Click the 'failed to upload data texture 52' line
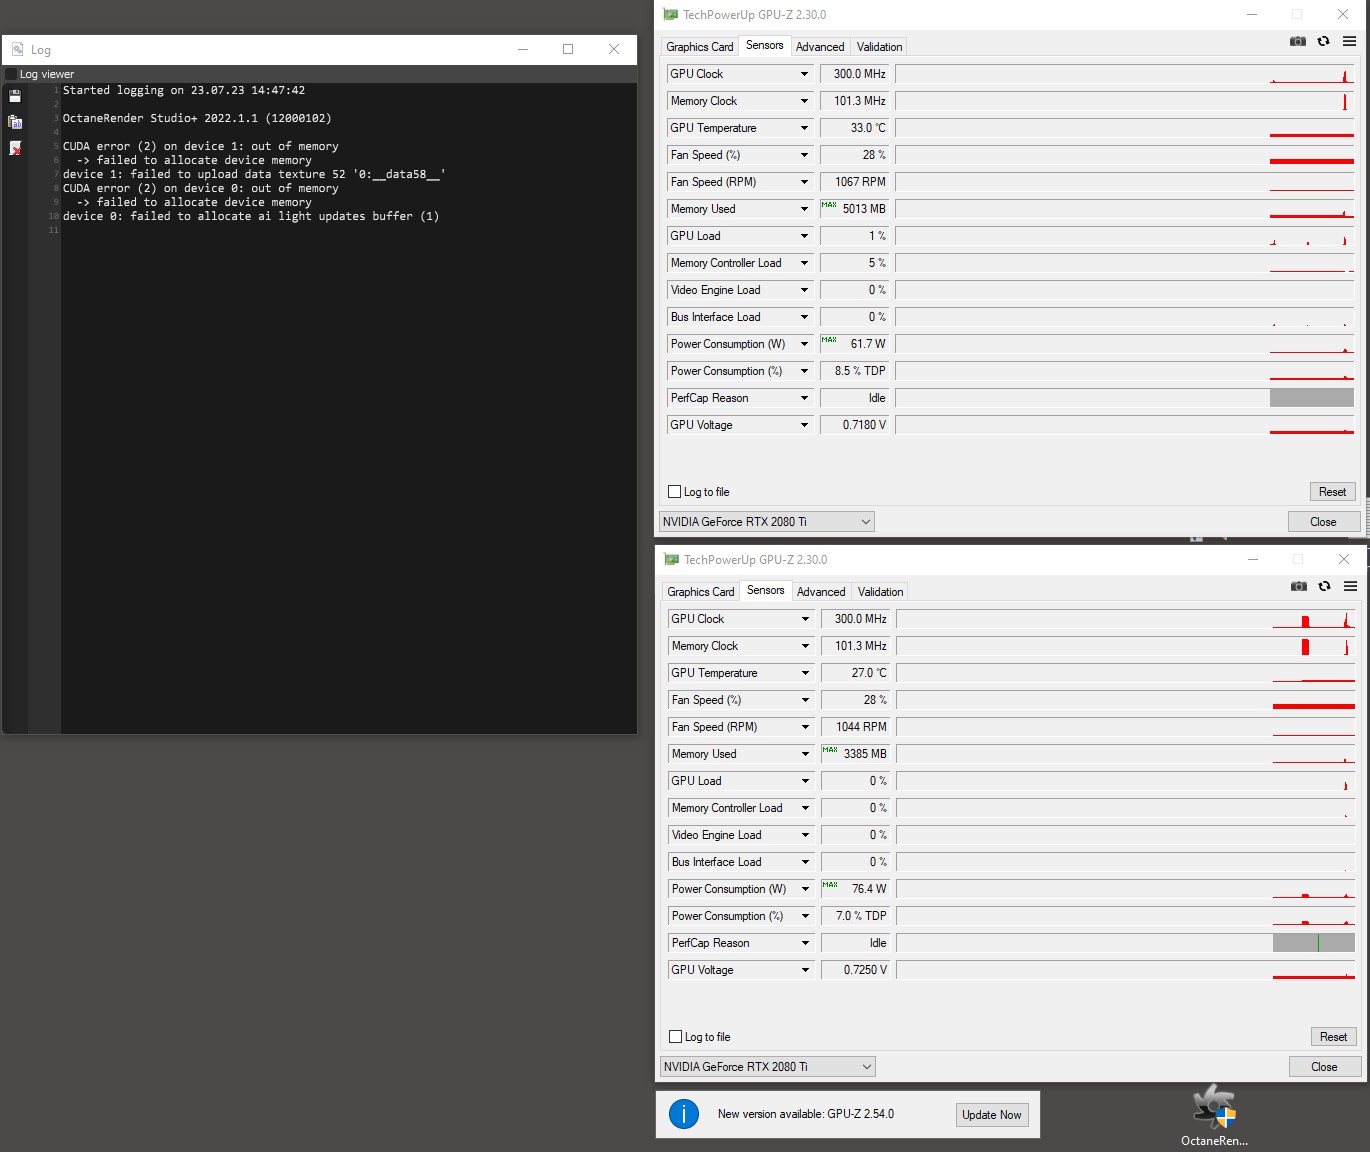 pos(254,174)
